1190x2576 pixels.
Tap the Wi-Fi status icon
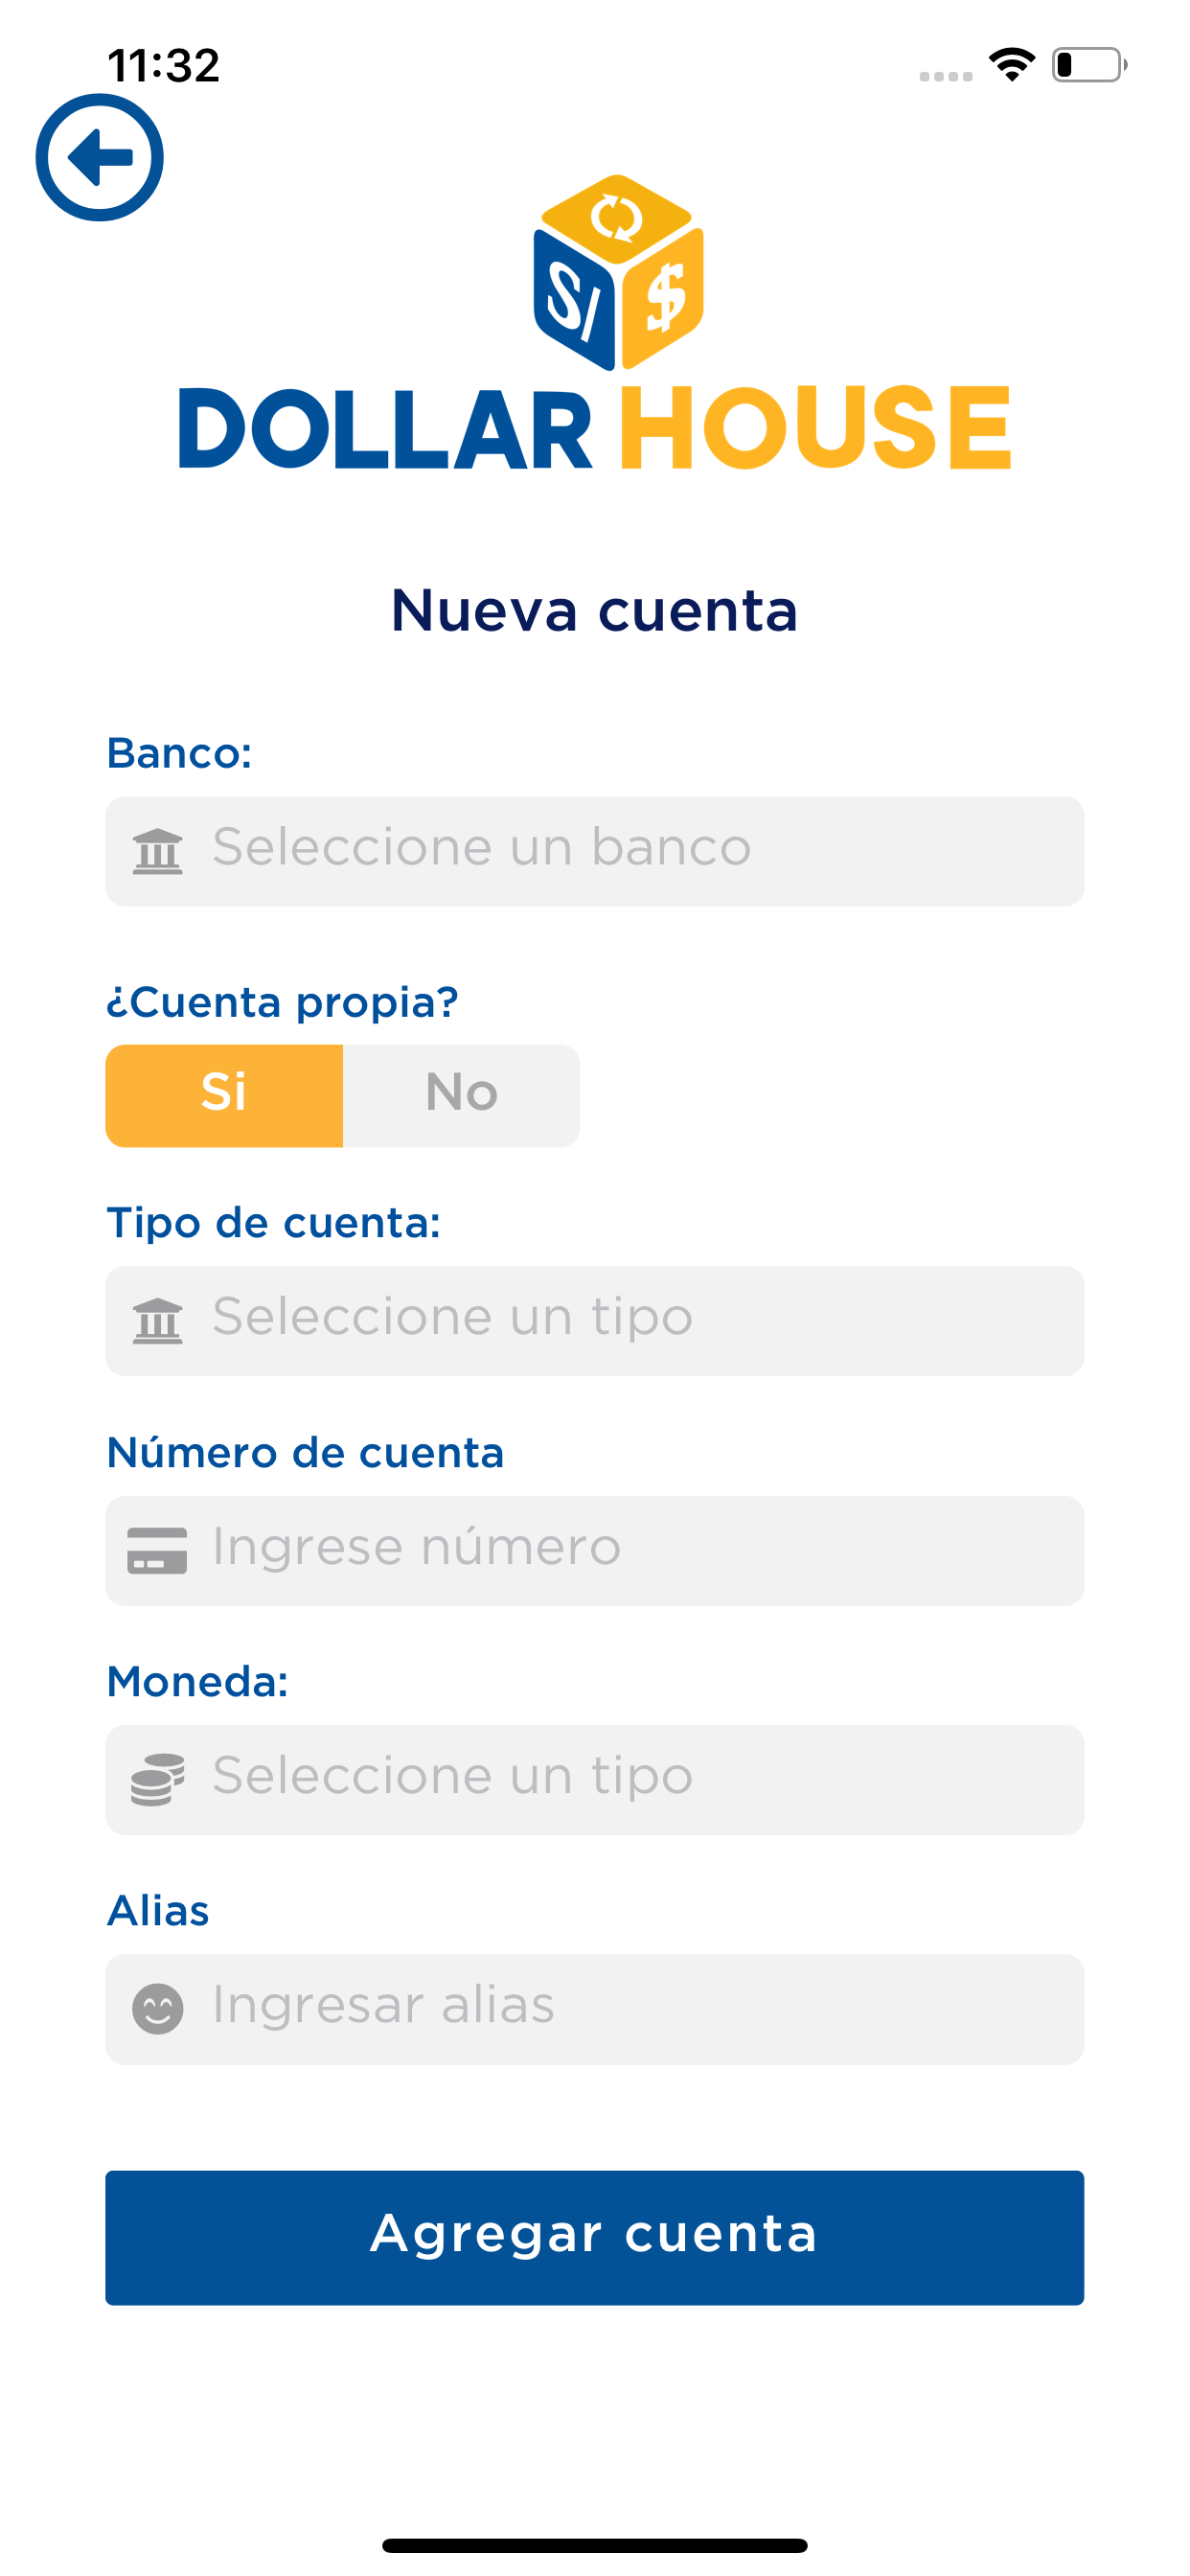pyautogui.click(x=1011, y=65)
